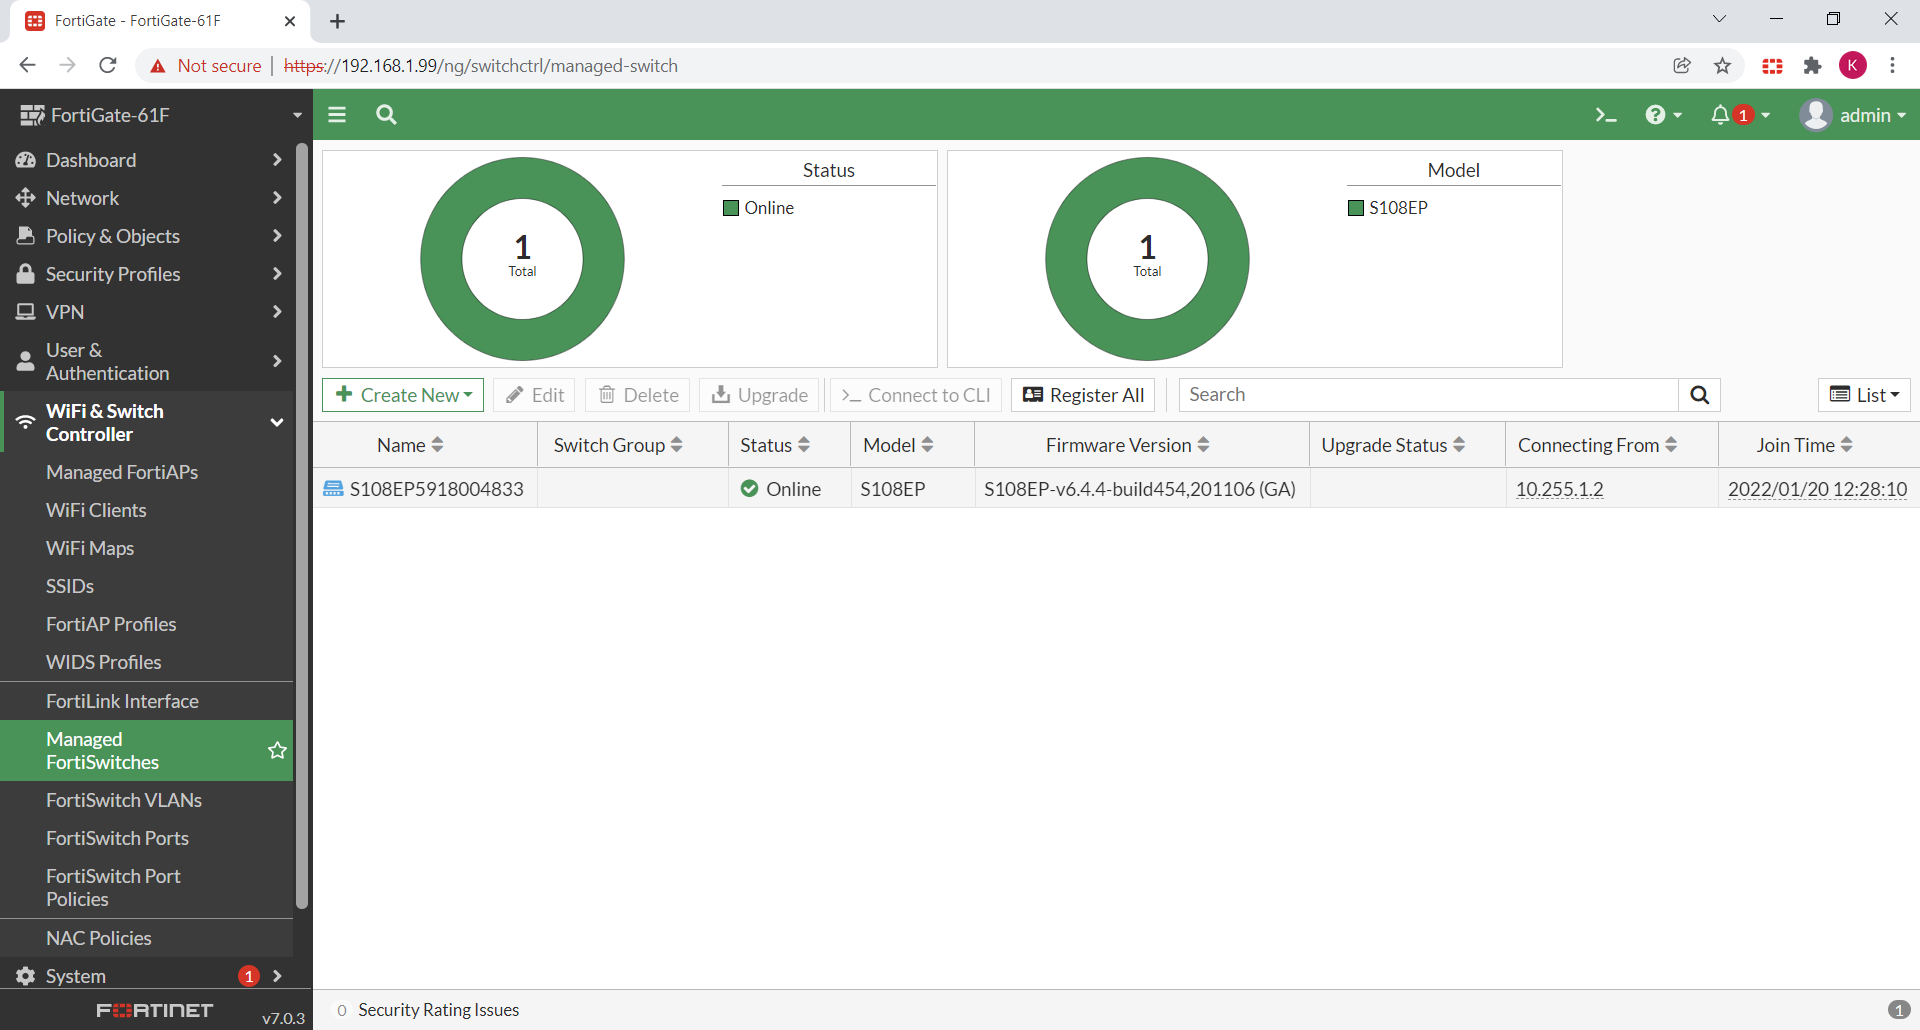This screenshot has height=1030, width=1920.
Task: Open the Create New dropdown
Action: [402, 394]
